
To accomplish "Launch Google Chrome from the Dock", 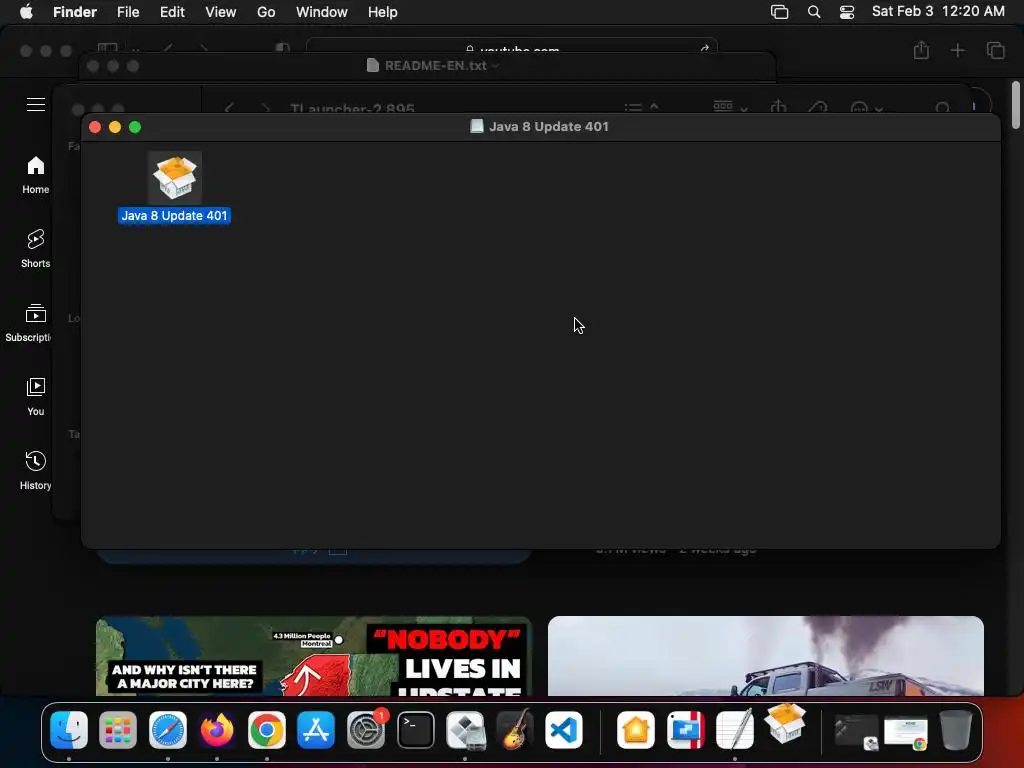I will (x=266, y=730).
